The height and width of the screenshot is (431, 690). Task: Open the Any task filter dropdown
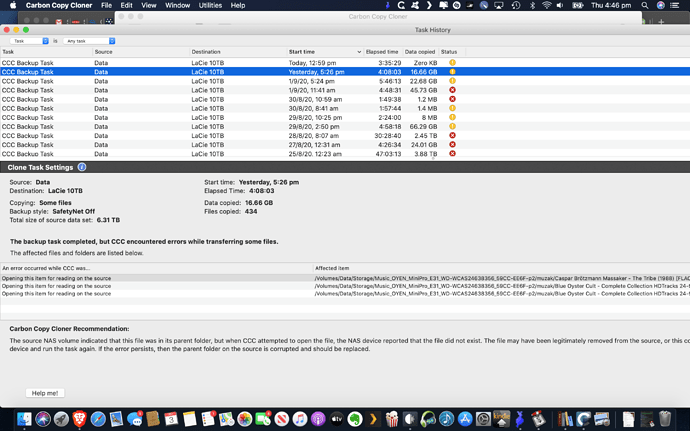point(89,41)
